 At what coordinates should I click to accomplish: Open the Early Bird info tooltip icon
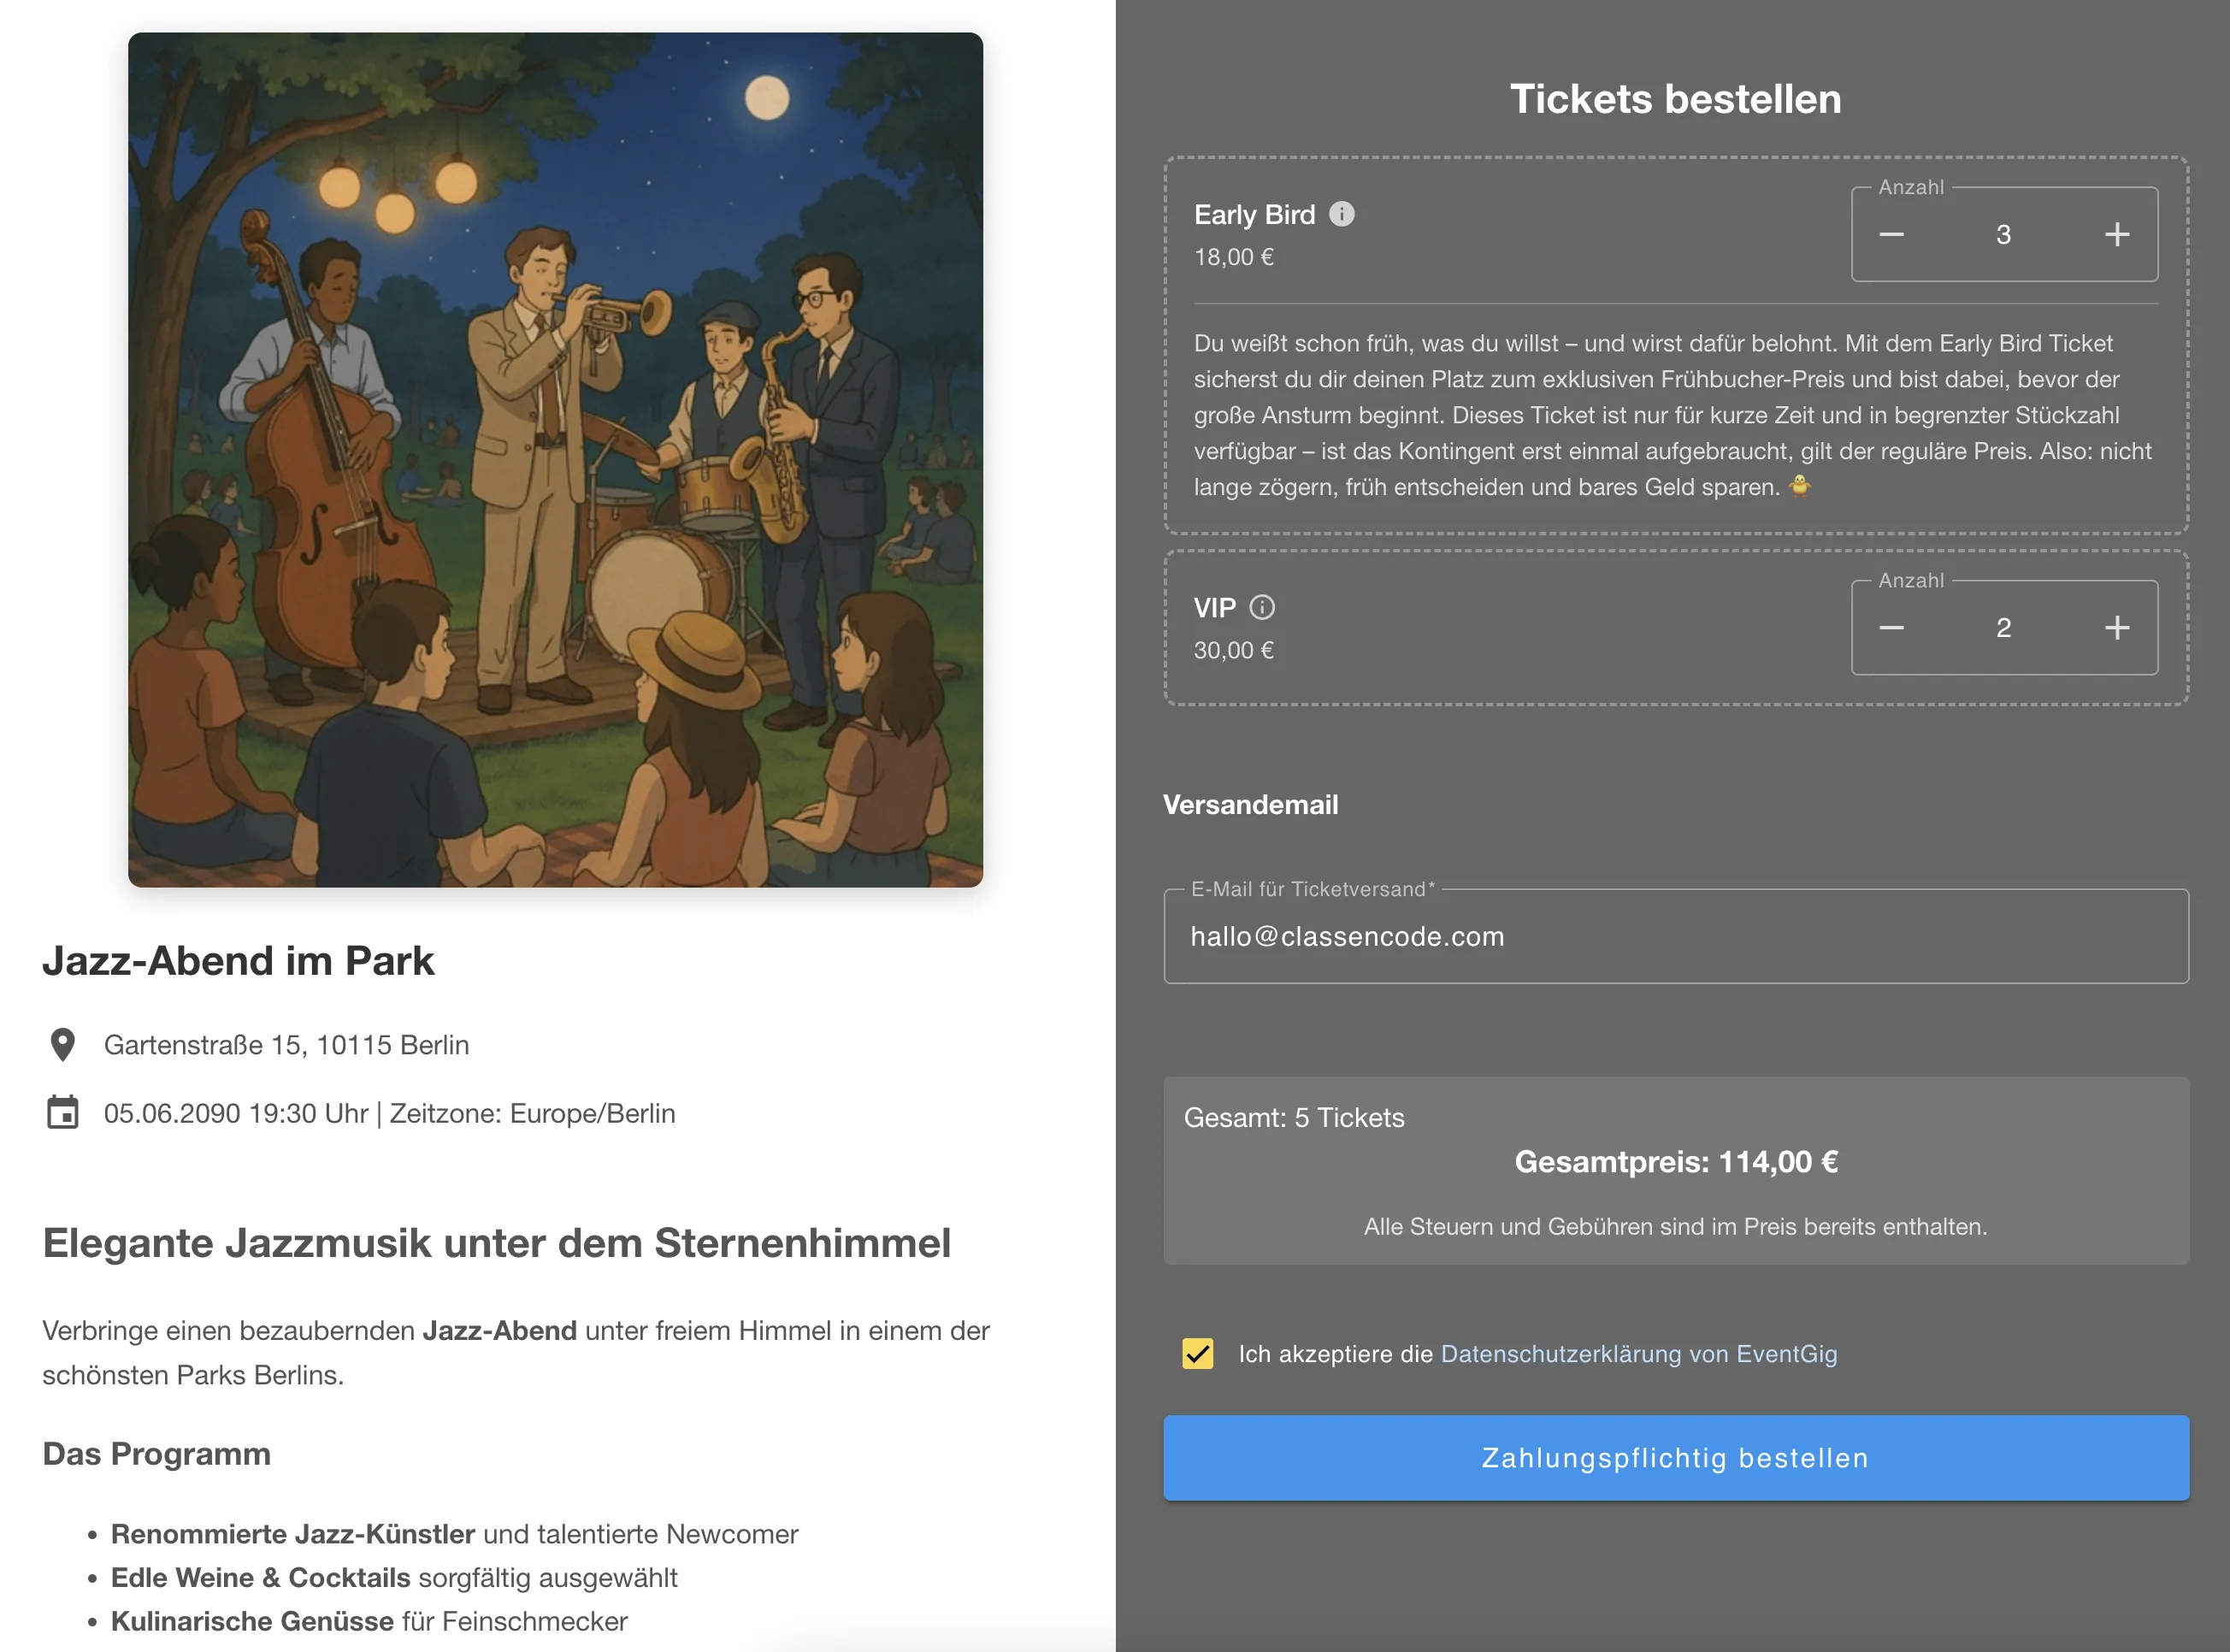[1342, 213]
